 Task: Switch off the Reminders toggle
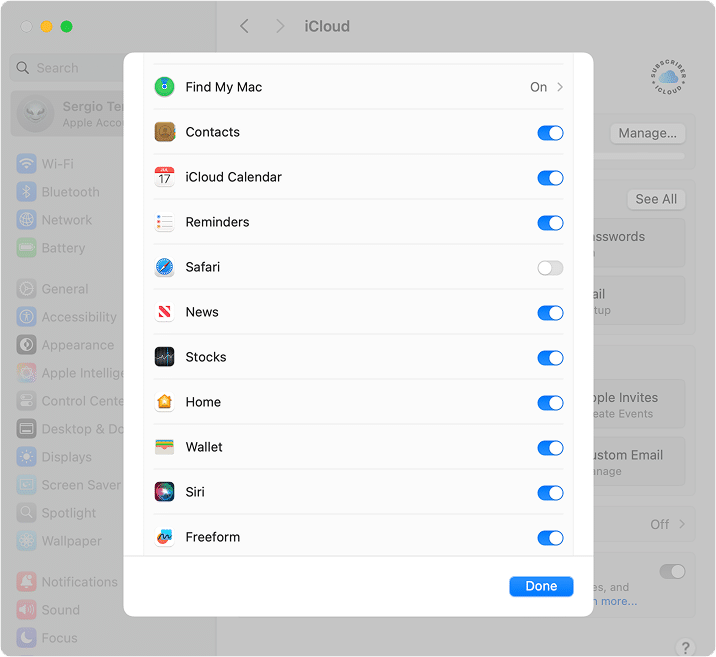coord(550,223)
